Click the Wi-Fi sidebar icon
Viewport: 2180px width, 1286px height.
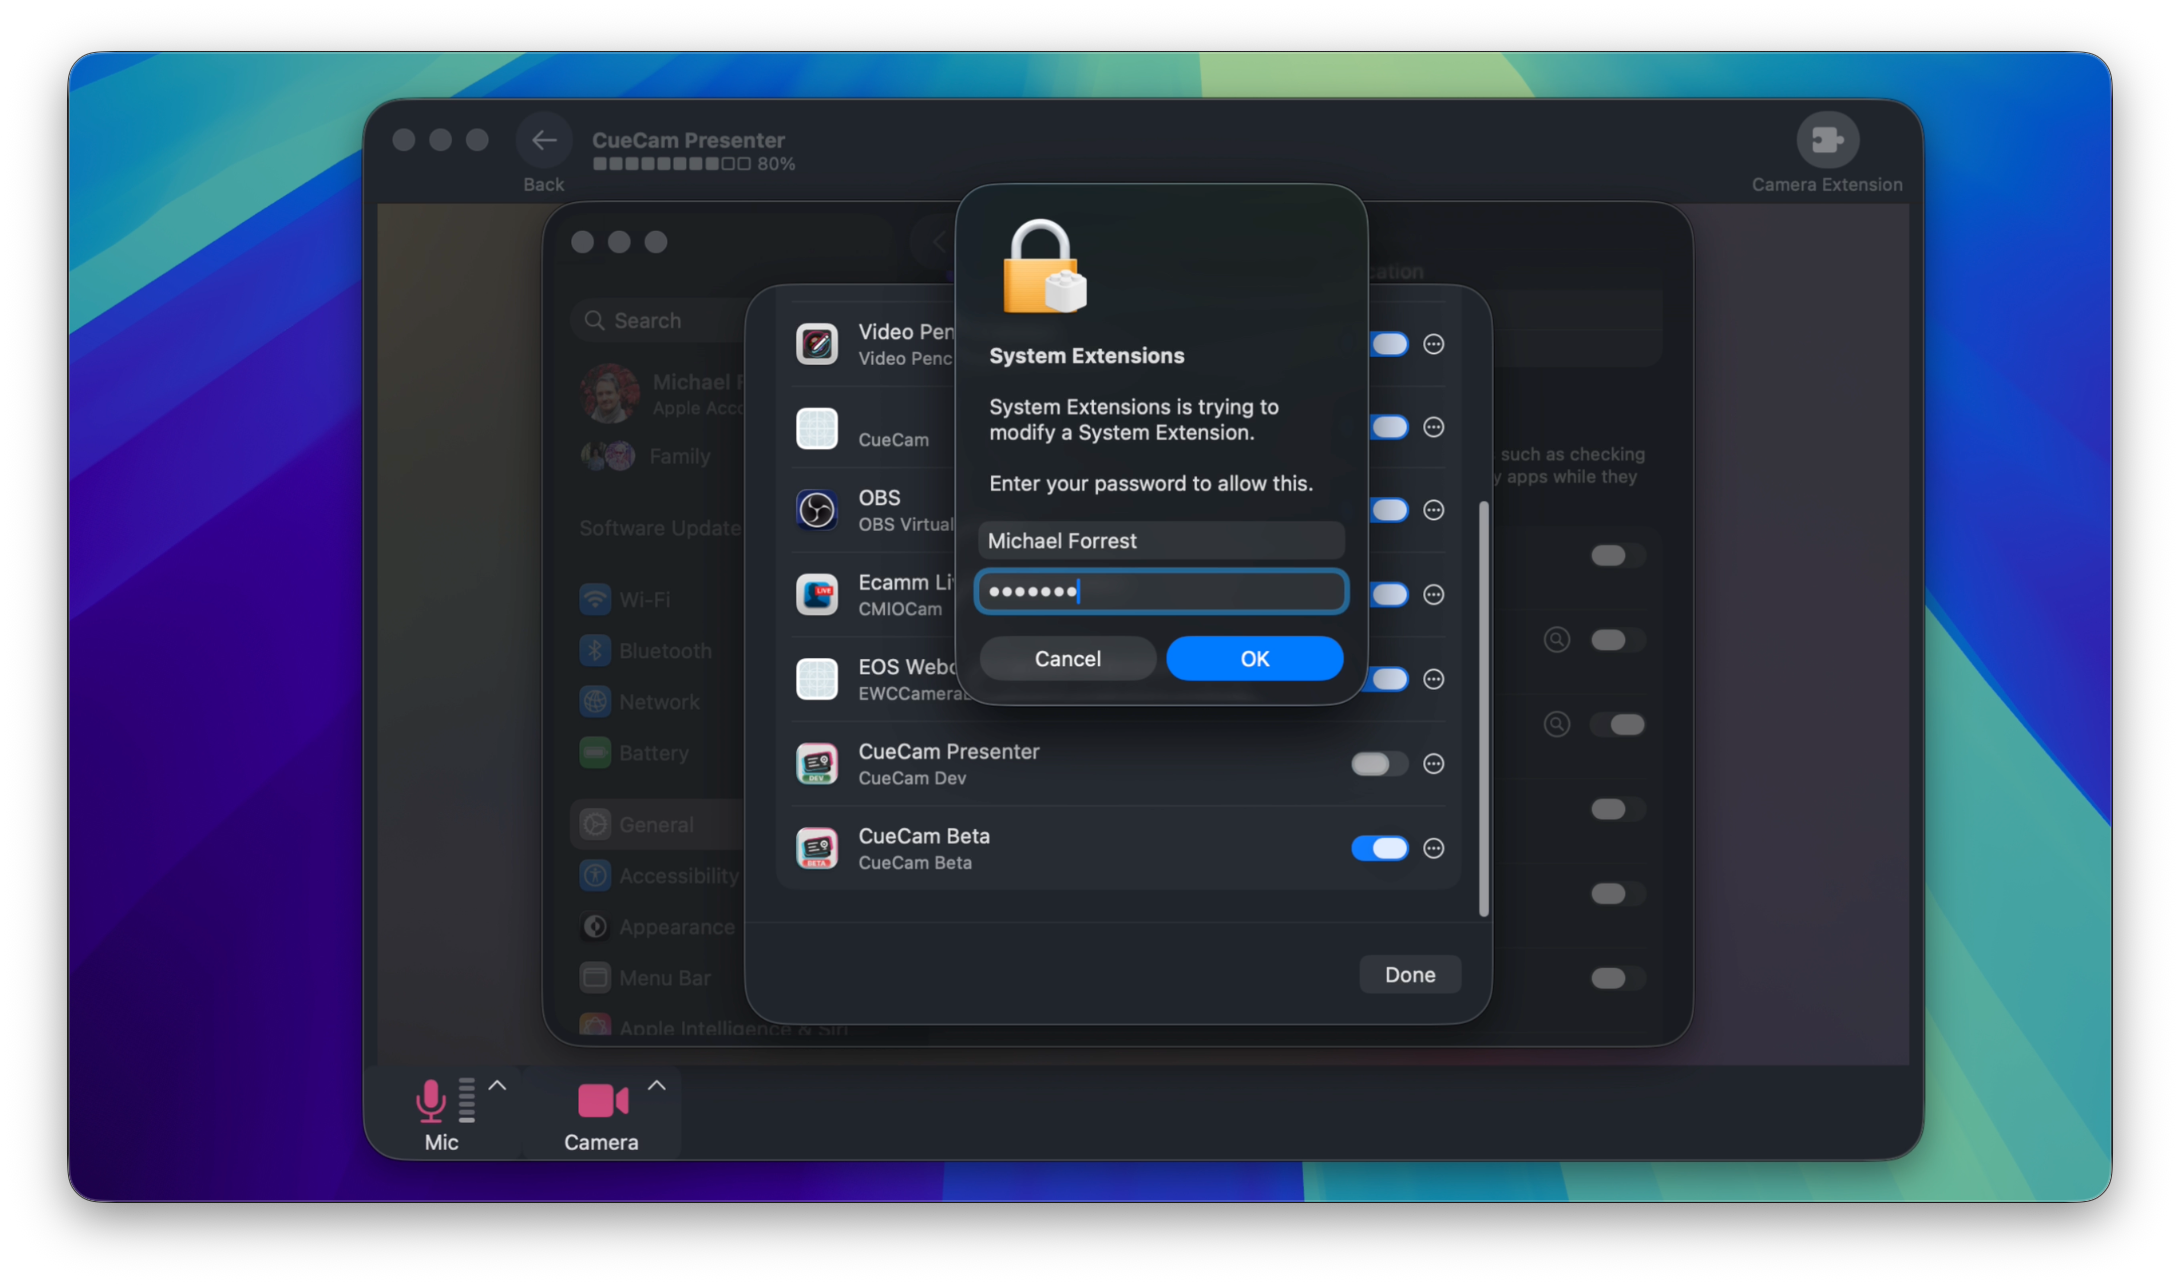(595, 600)
